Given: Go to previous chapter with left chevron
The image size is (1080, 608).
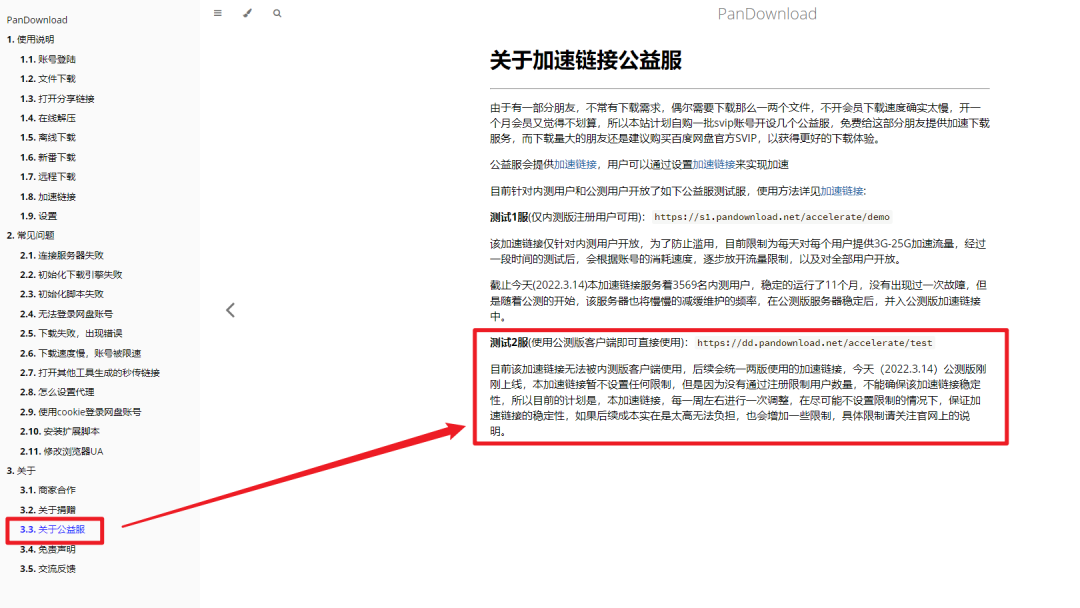Looking at the screenshot, I should coord(231,311).
